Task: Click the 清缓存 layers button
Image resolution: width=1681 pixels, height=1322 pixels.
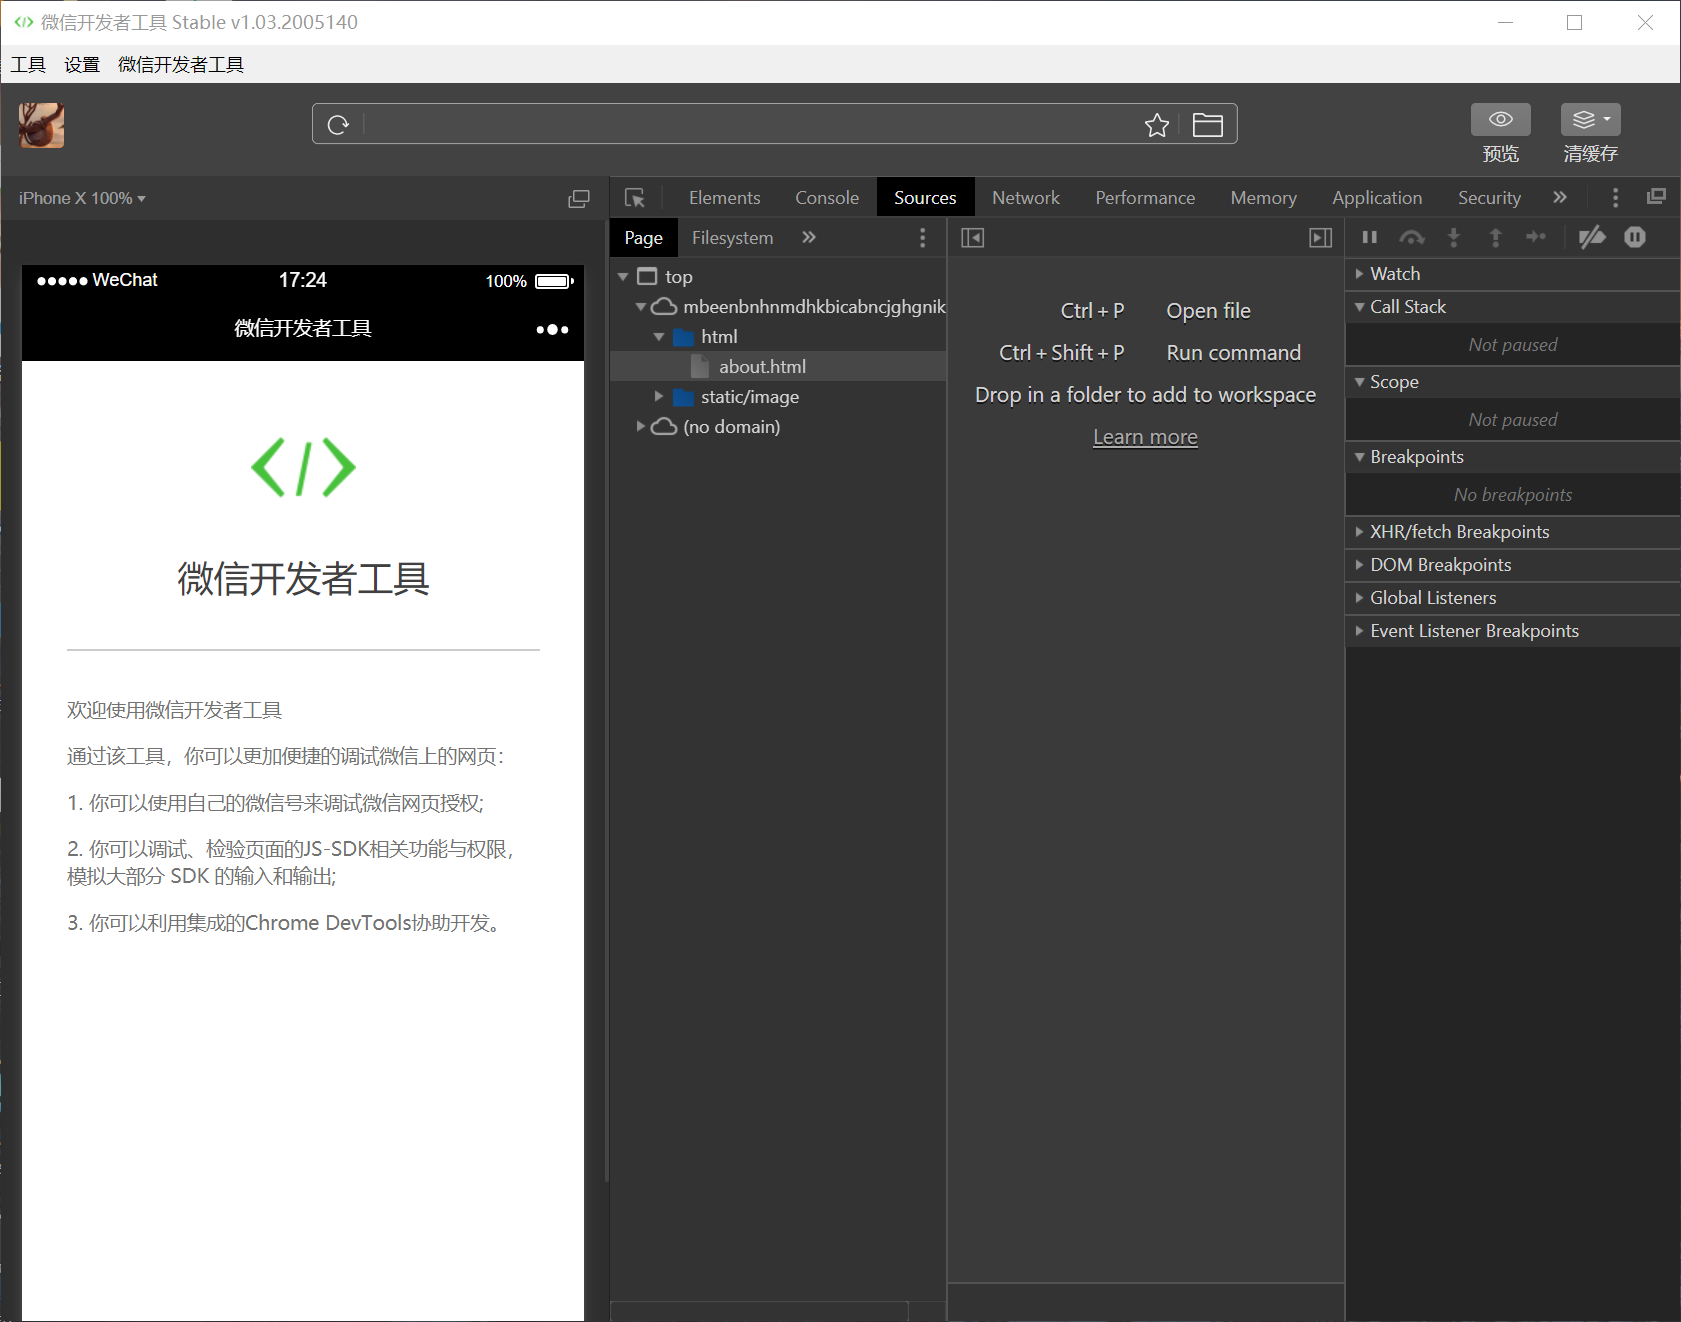Action: (x=1590, y=119)
